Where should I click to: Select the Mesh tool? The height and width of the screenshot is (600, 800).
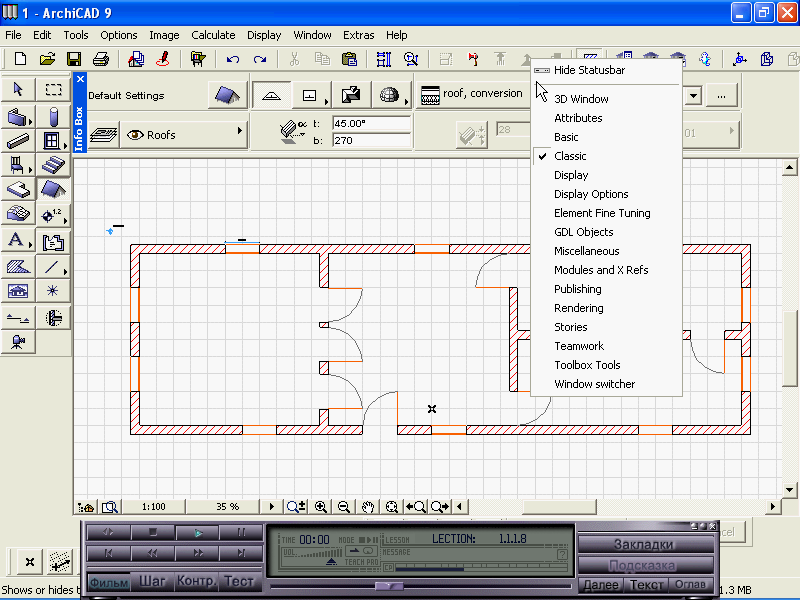[18, 213]
